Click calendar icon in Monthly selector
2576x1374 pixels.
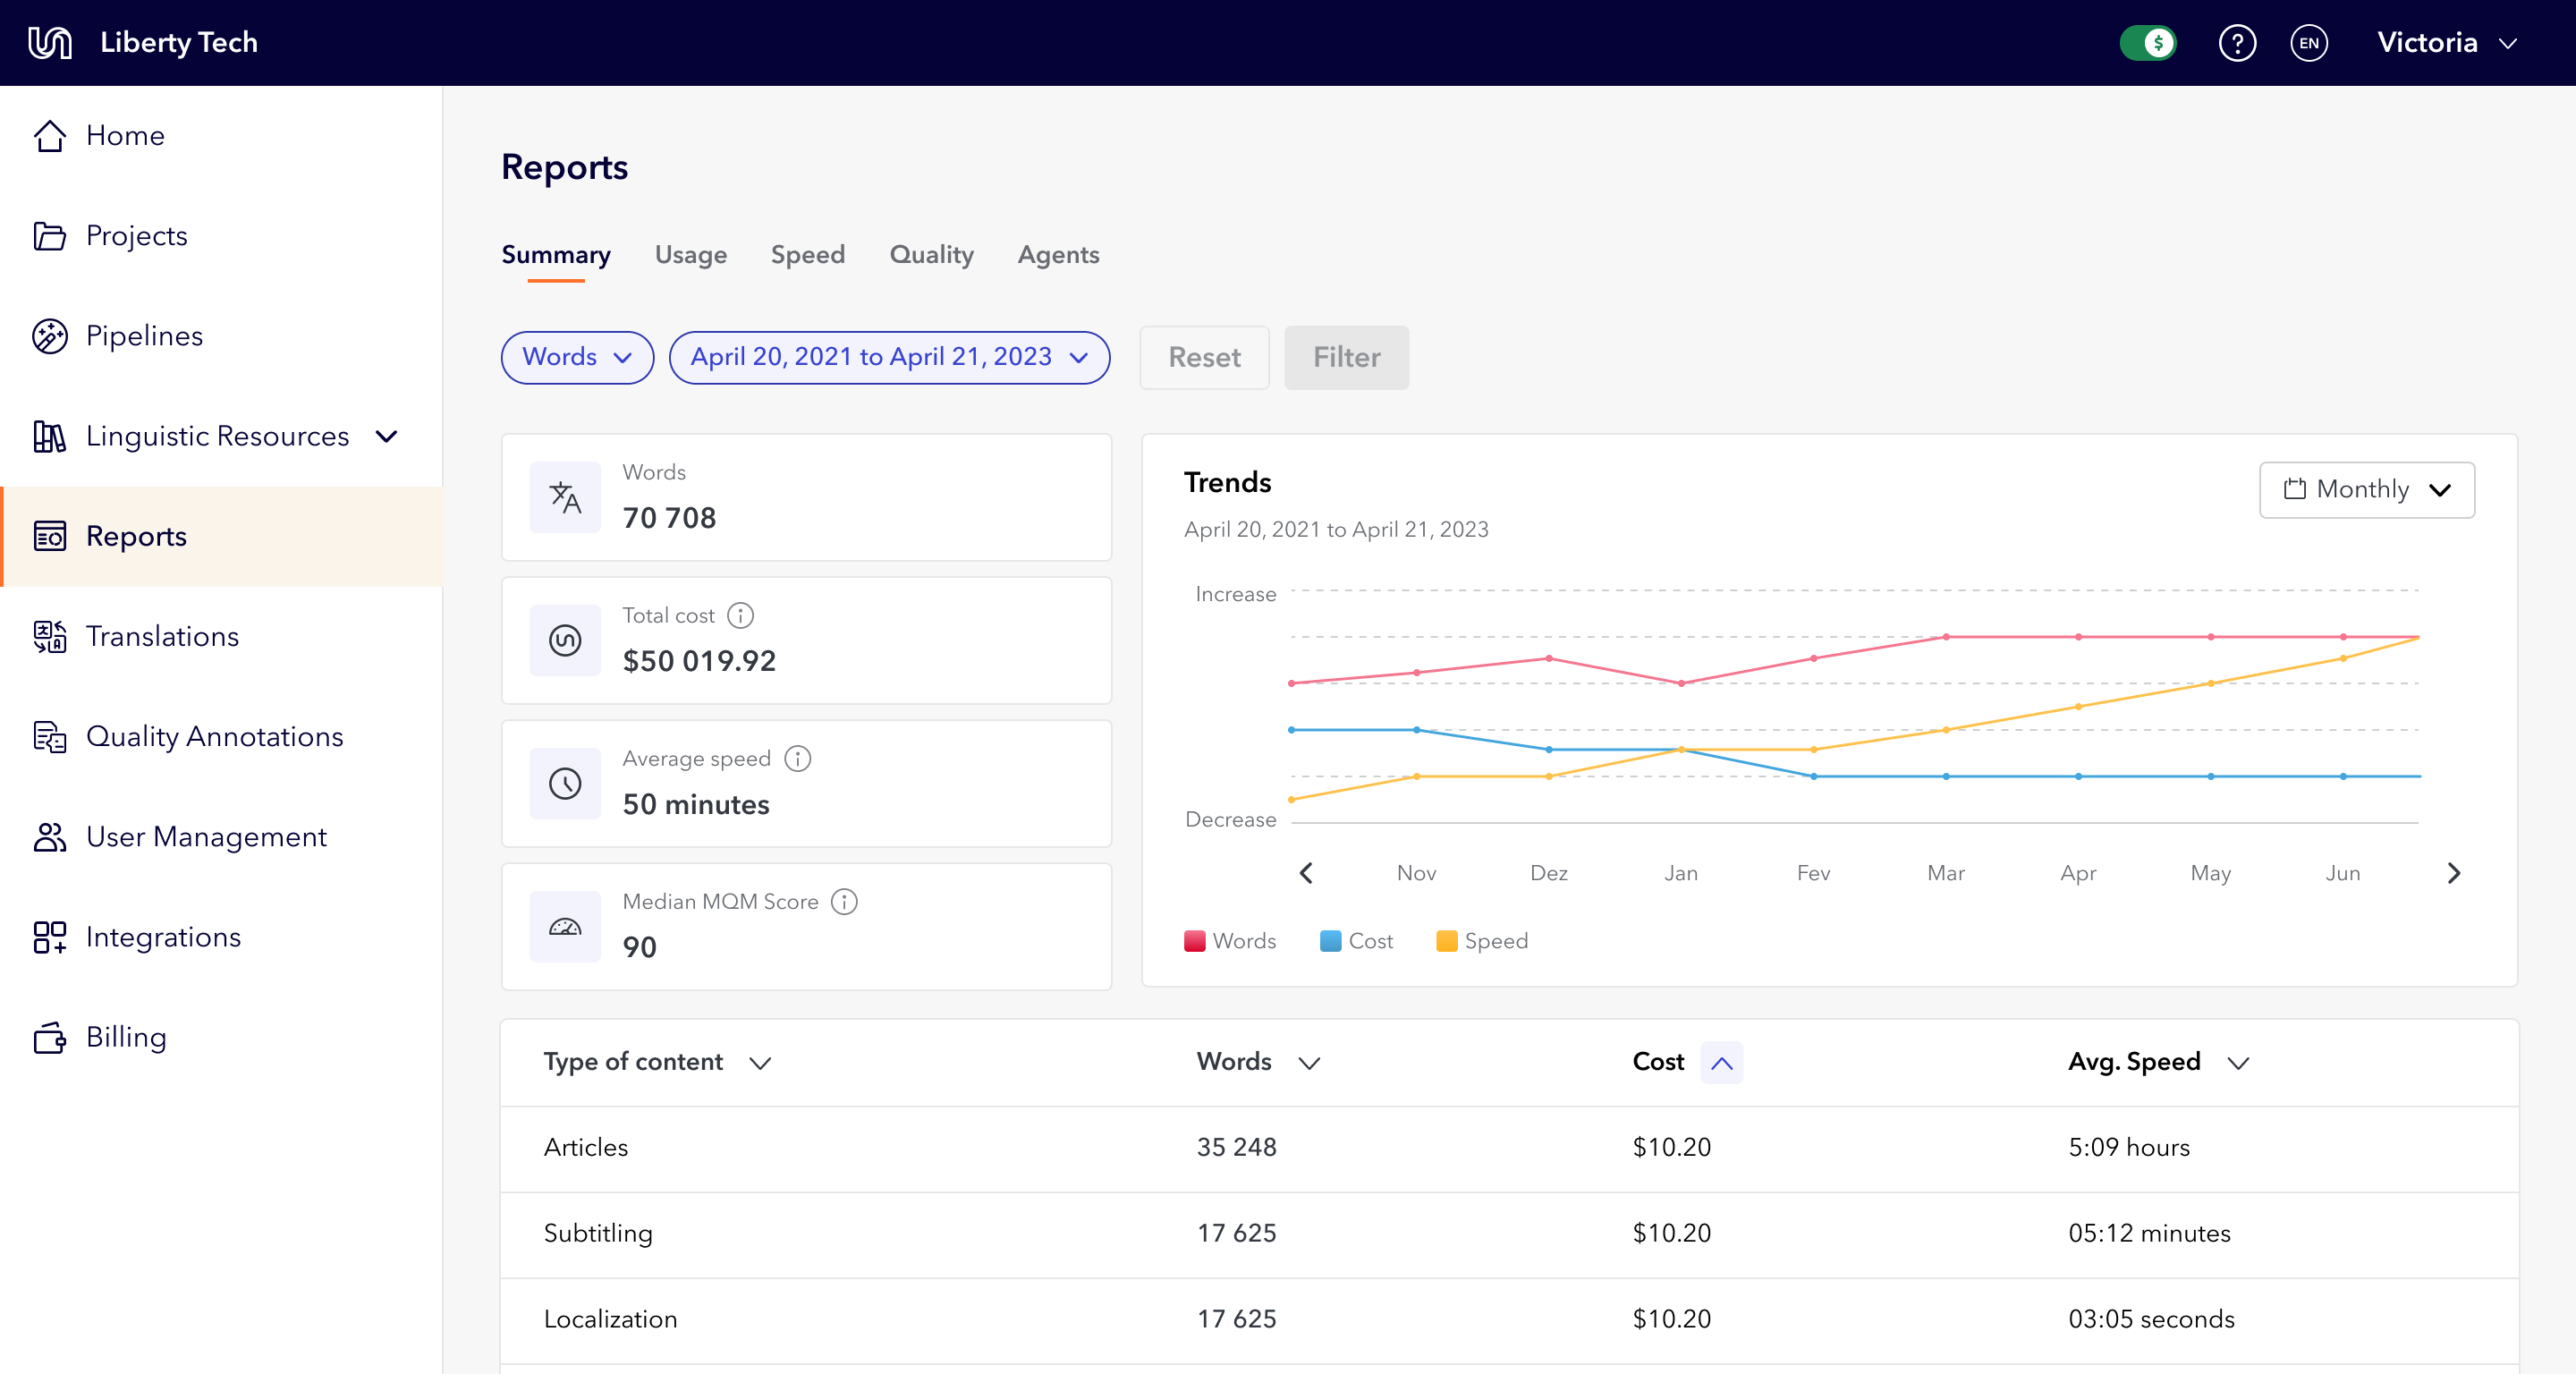click(x=2294, y=489)
